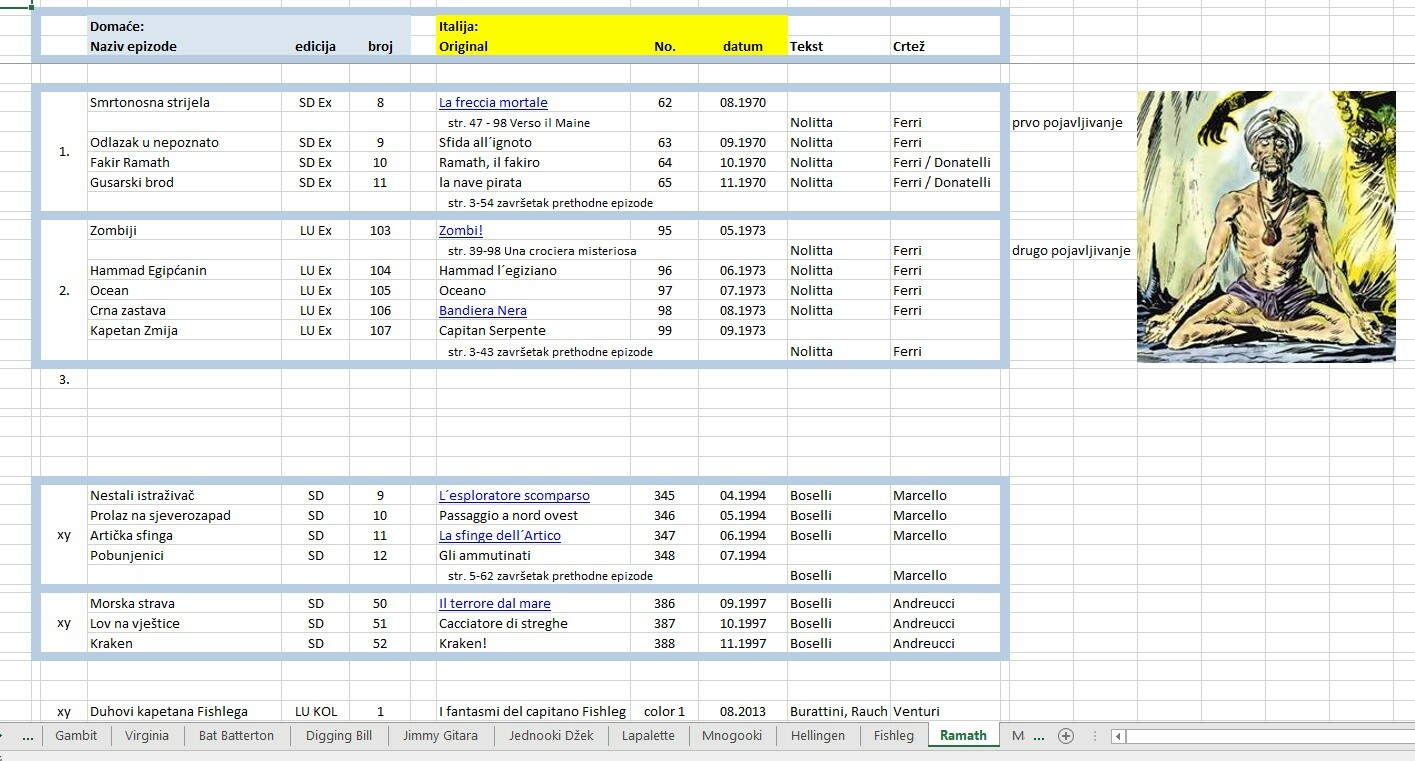Follow the 'Zombi!' hyperlink
This screenshot has width=1415, height=761.
pos(461,231)
